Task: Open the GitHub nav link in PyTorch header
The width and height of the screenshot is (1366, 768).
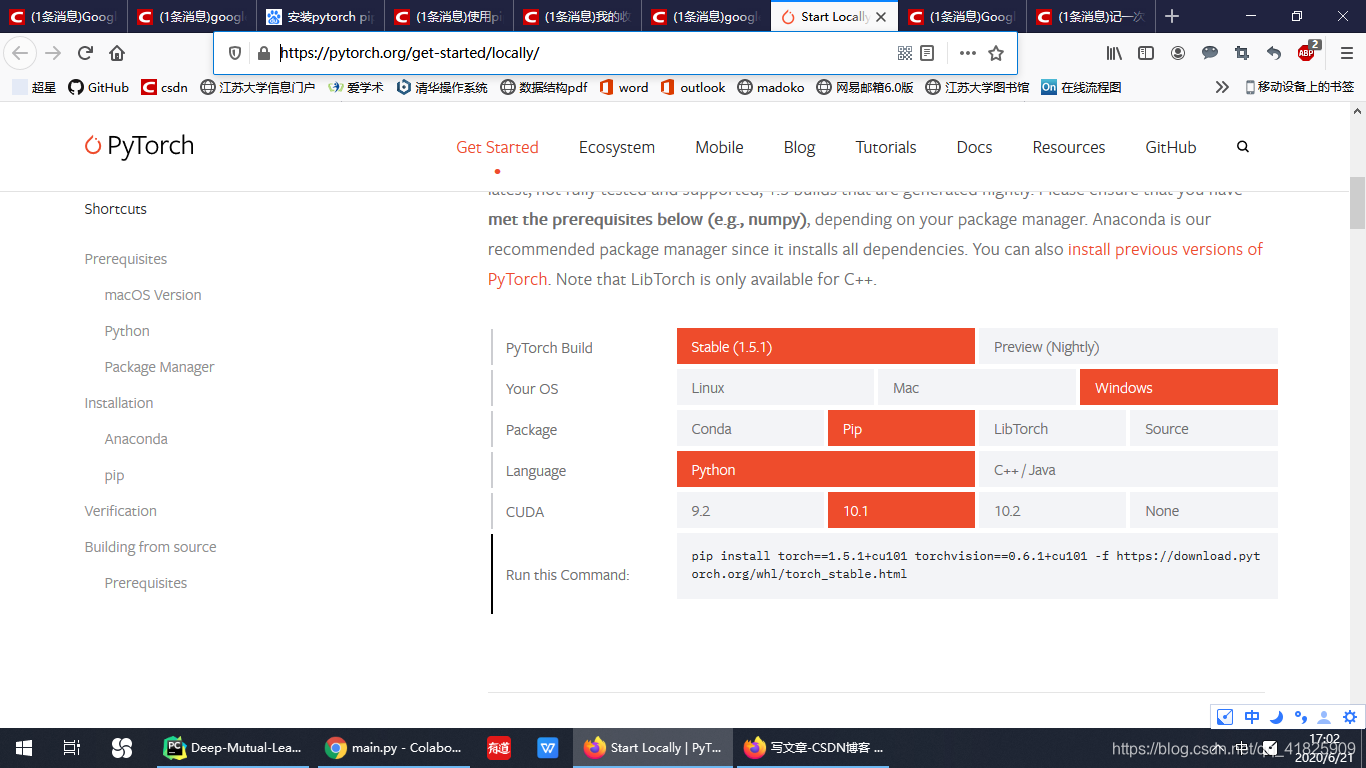Action: click(x=1171, y=147)
